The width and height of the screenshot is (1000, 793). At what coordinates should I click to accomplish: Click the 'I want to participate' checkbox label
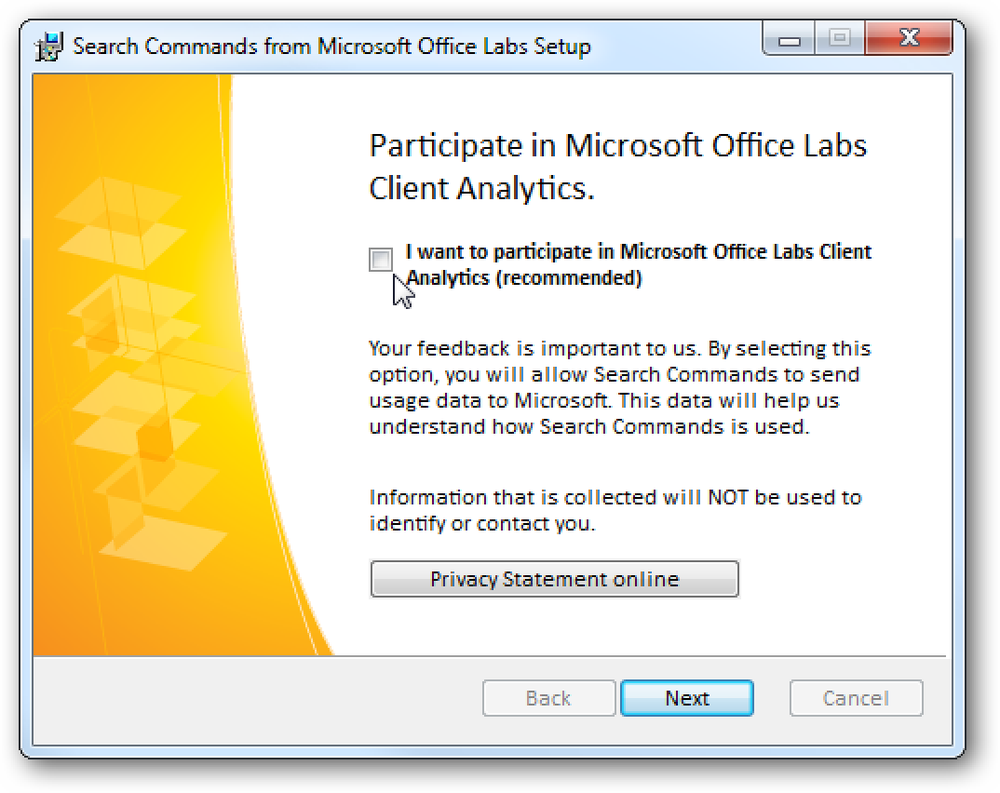(x=638, y=265)
